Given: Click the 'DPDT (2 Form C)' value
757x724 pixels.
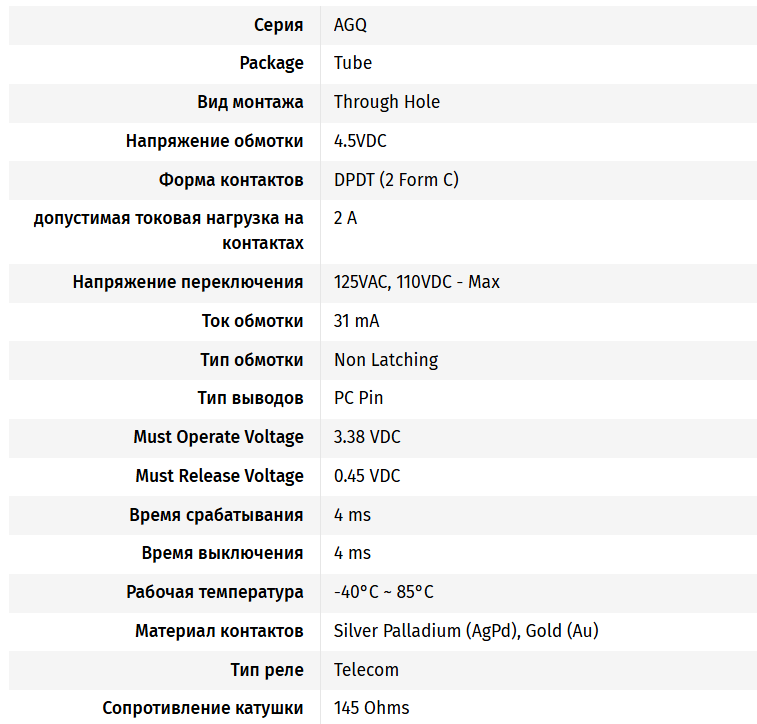Looking at the screenshot, I should (x=397, y=180).
